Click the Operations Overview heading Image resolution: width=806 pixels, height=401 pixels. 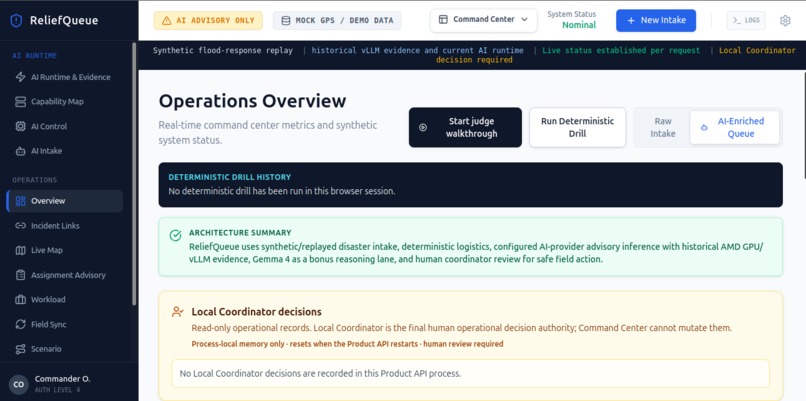(252, 101)
